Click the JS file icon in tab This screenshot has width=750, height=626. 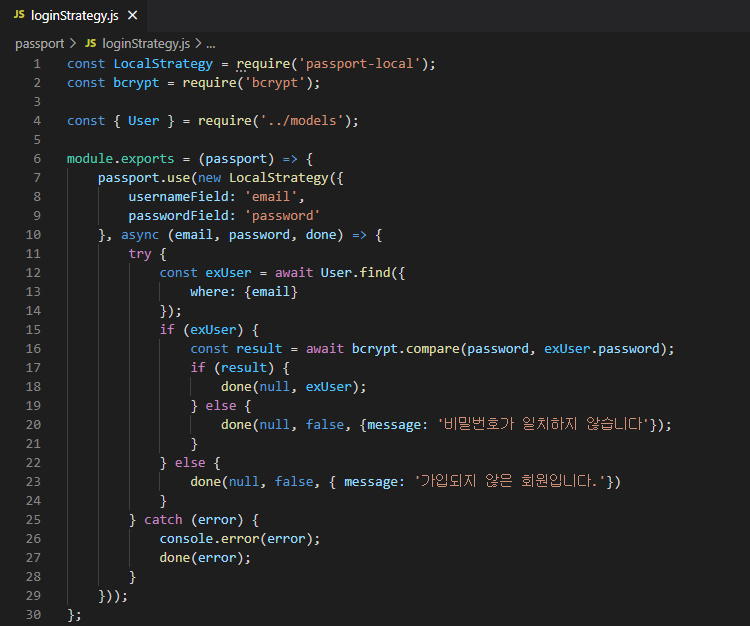pos(19,15)
